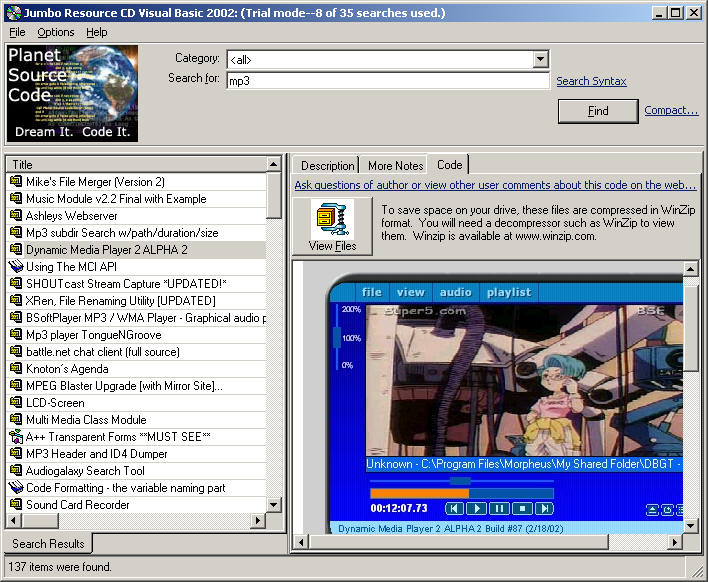Click results list scroll right arrow
Image resolution: width=708 pixels, height=582 pixels.
(258, 520)
